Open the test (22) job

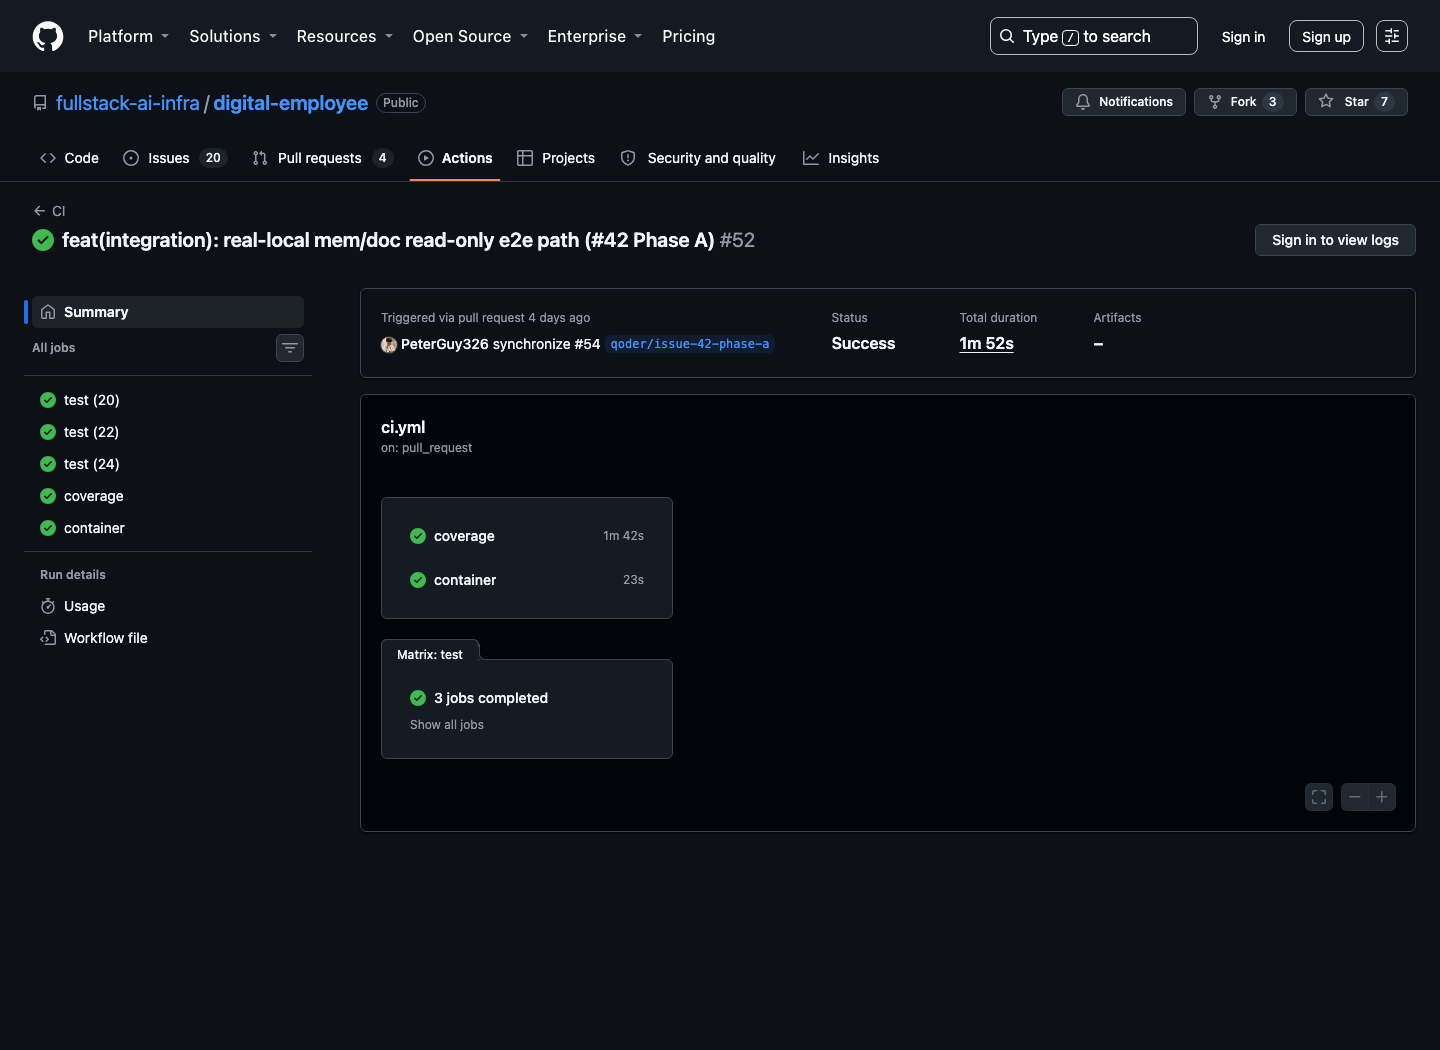[x=168, y=432]
